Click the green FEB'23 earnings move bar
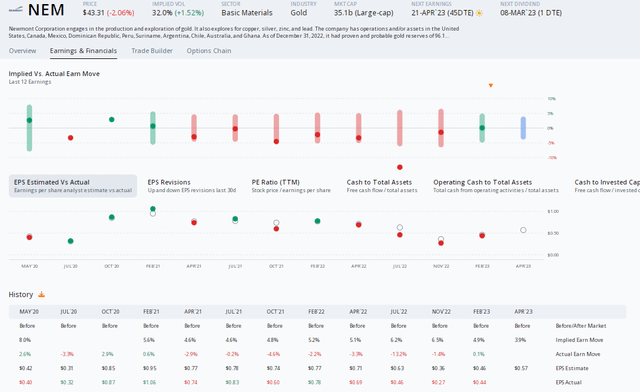 pos(482,128)
